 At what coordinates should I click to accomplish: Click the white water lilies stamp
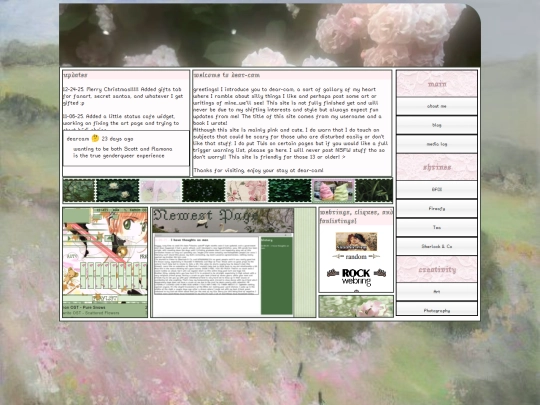point(117,190)
